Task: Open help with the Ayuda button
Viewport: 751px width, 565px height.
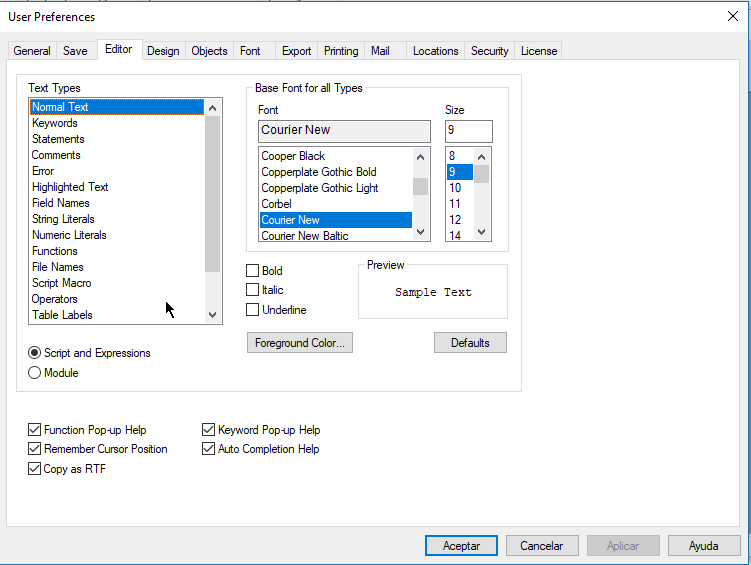Action: tap(703, 546)
